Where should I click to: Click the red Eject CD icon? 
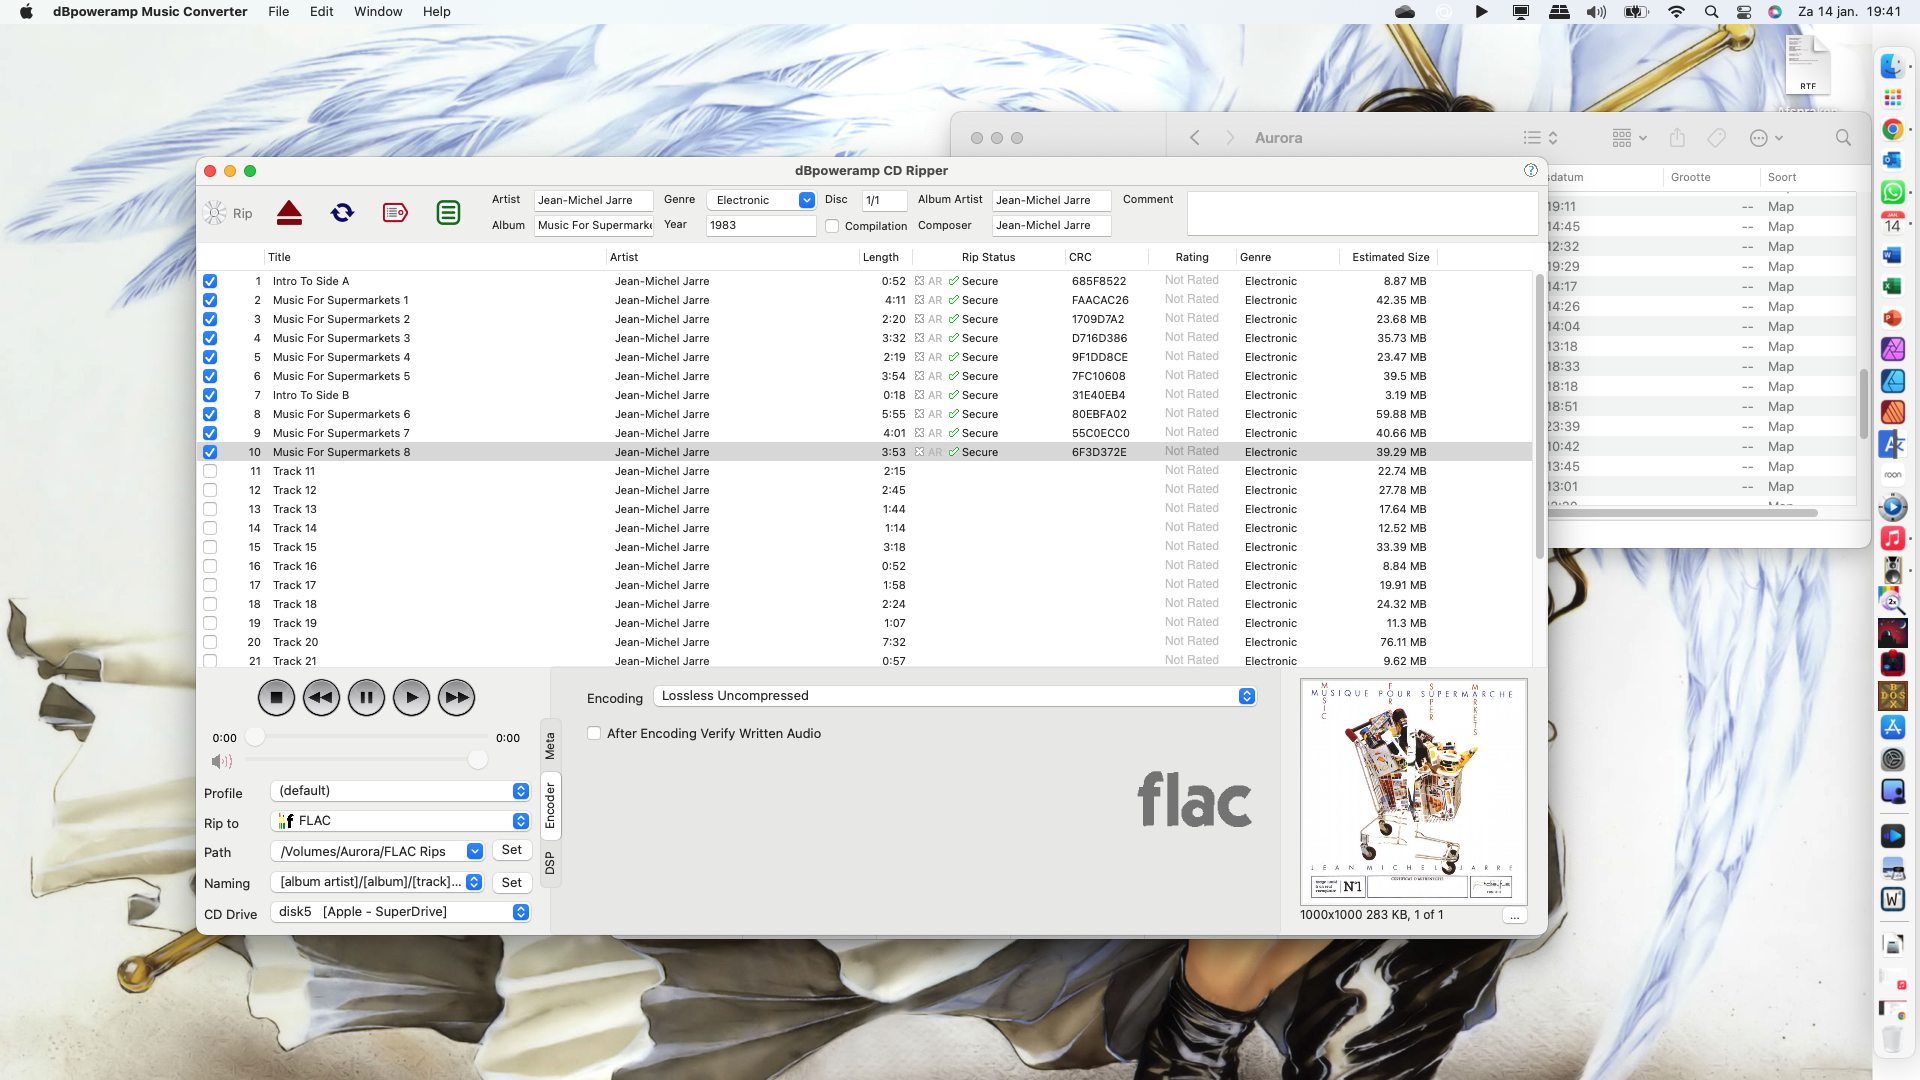(x=289, y=213)
